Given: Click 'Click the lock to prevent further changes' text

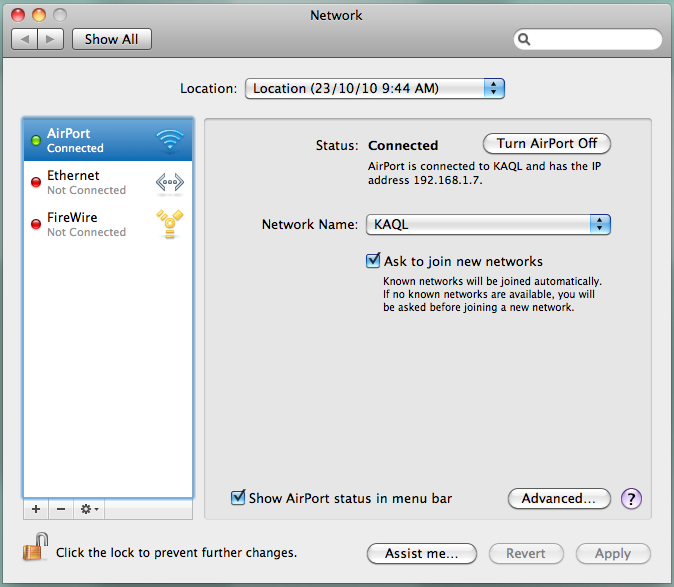Looking at the screenshot, I should (176, 553).
